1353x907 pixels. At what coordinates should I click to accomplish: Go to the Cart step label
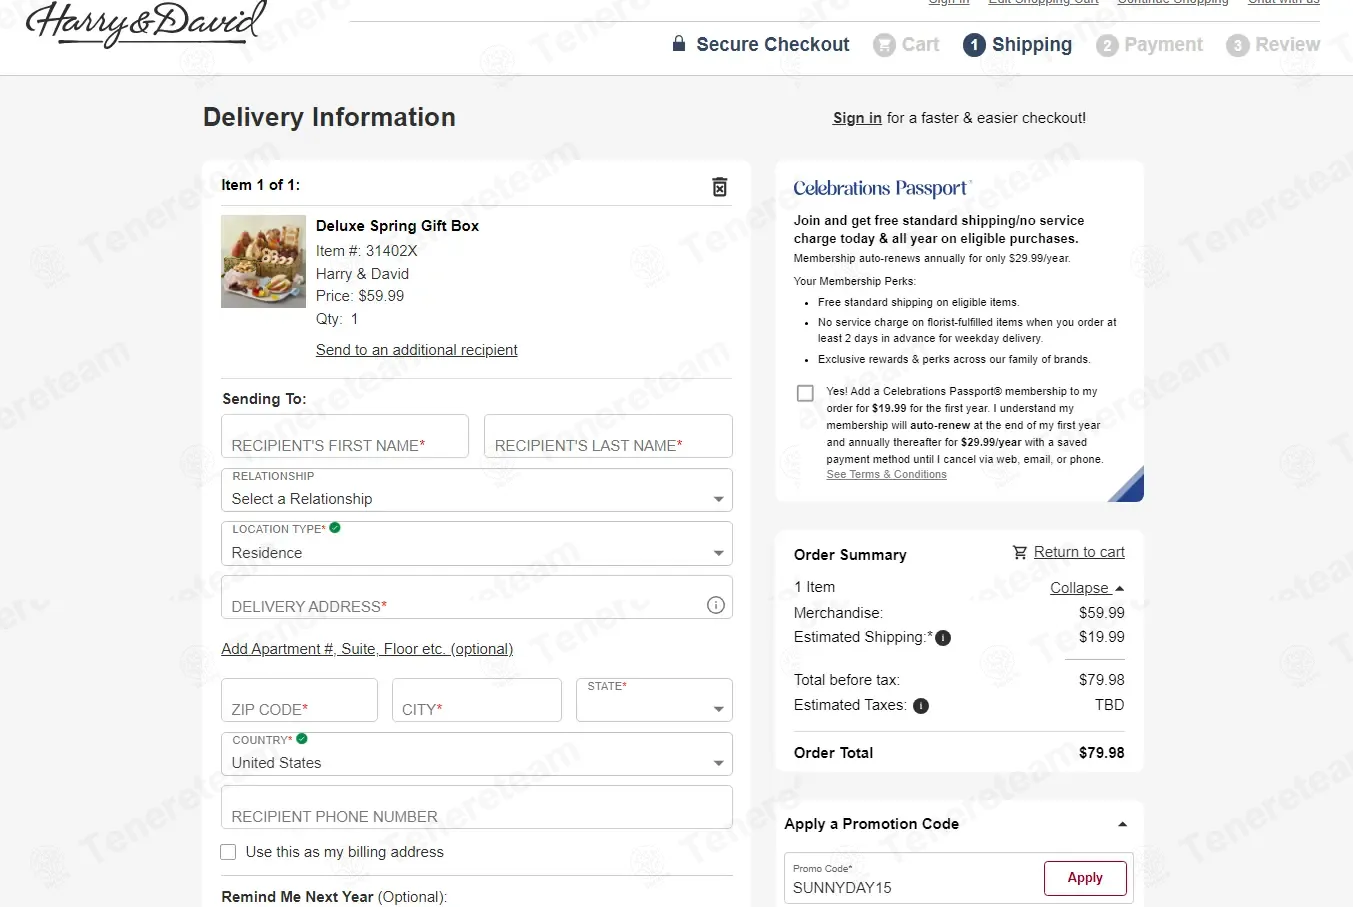(920, 45)
